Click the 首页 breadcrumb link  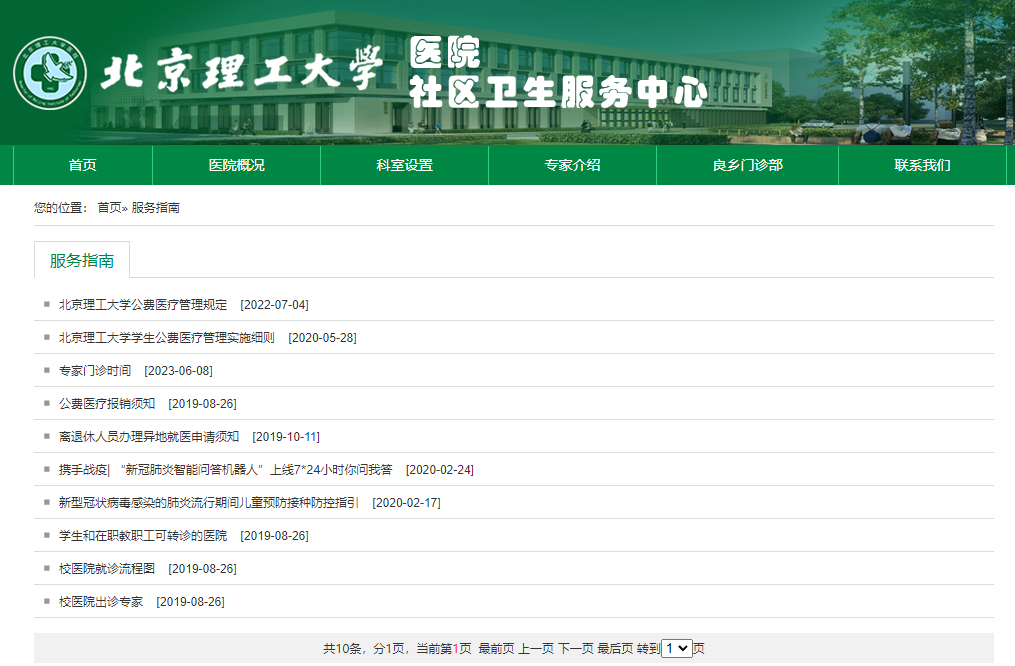pos(109,208)
